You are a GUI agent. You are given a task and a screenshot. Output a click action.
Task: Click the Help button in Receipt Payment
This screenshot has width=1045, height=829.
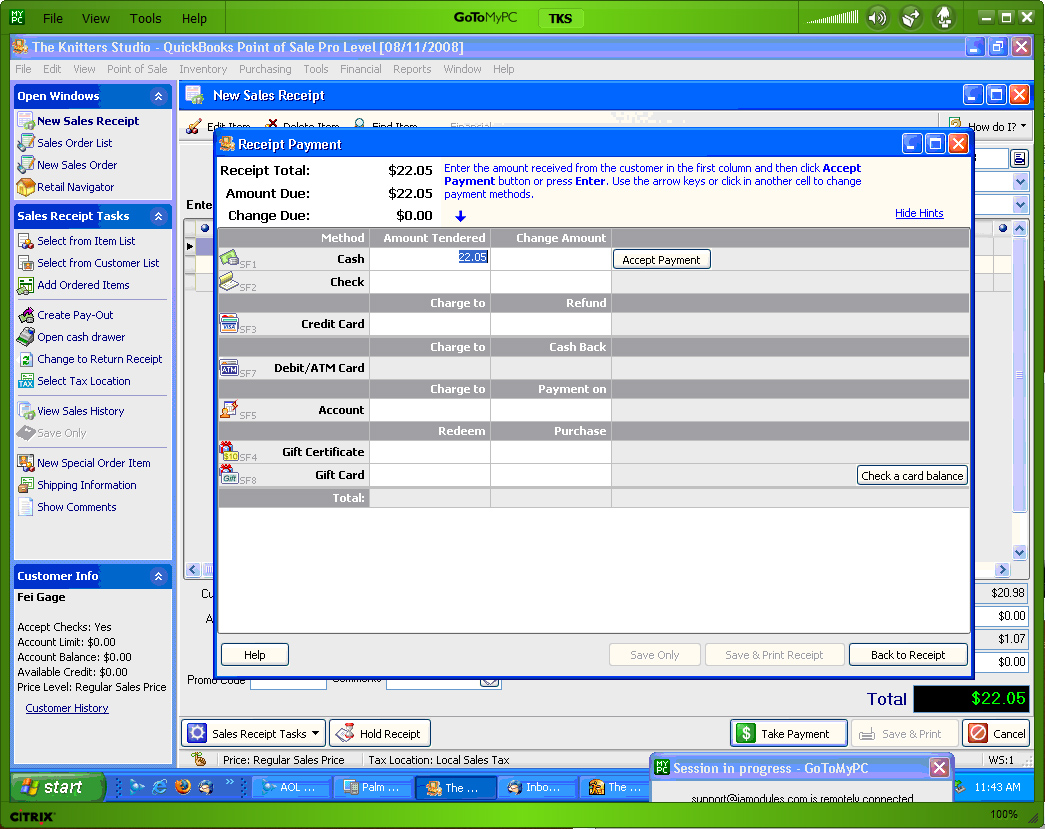pos(255,655)
